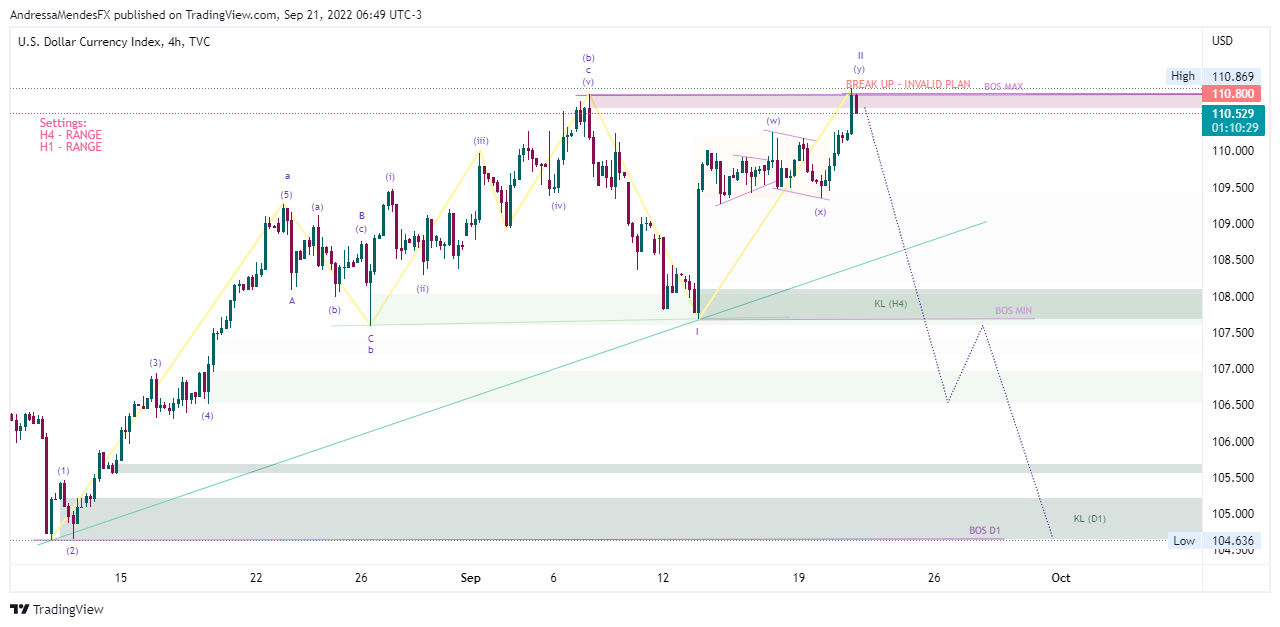Select 'BREAK UP - INVALID PLAN' annotation

[908, 85]
